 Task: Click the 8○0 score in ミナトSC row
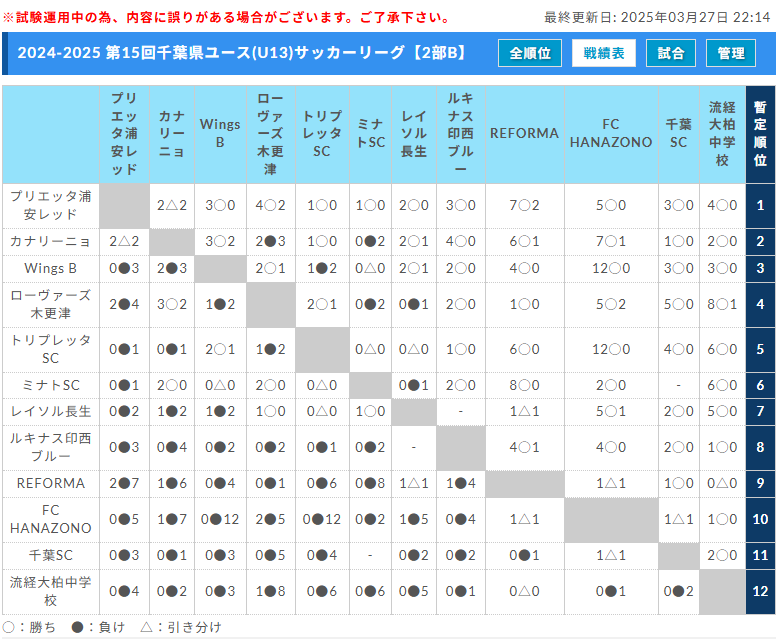pos(524,385)
